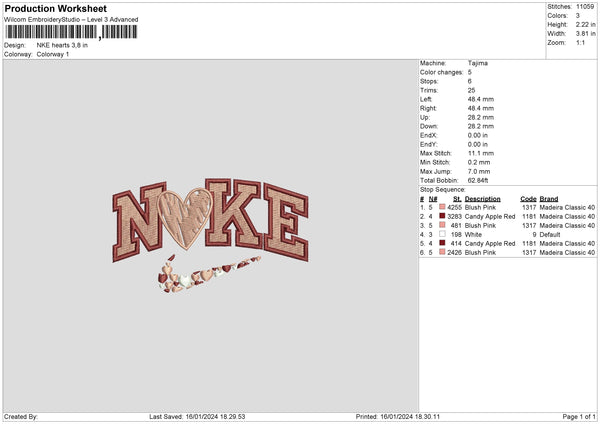
Task: Click the stitch count 3283 in row 2
Action: coord(455,217)
